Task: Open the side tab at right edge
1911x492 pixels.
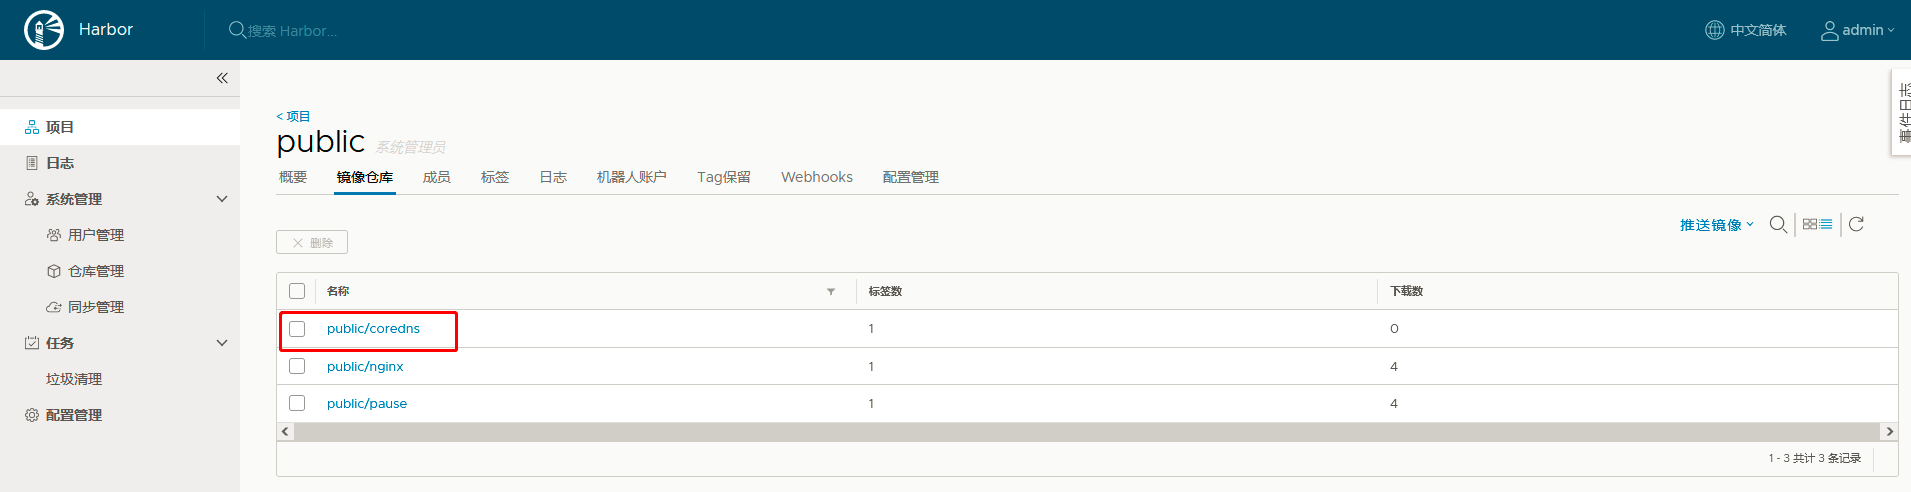Action: 1901,112
